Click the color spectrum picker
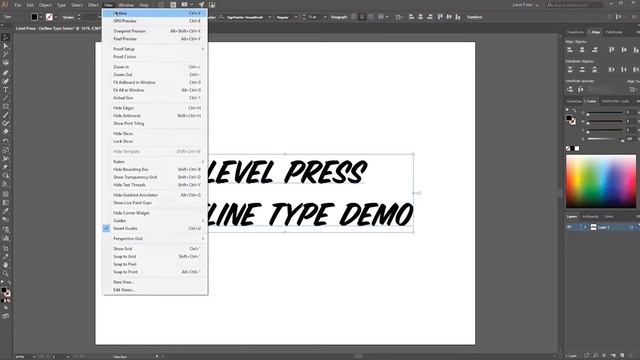 (601, 181)
